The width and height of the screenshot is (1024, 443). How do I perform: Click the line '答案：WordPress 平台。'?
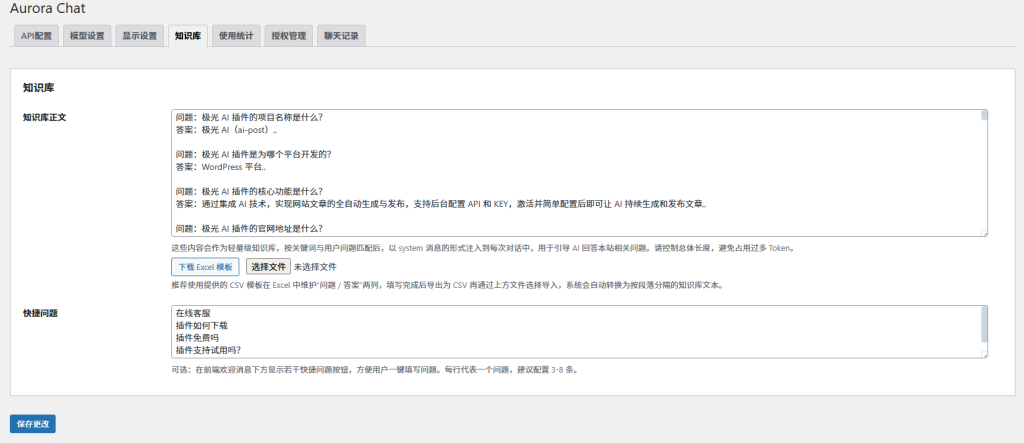tap(221, 167)
